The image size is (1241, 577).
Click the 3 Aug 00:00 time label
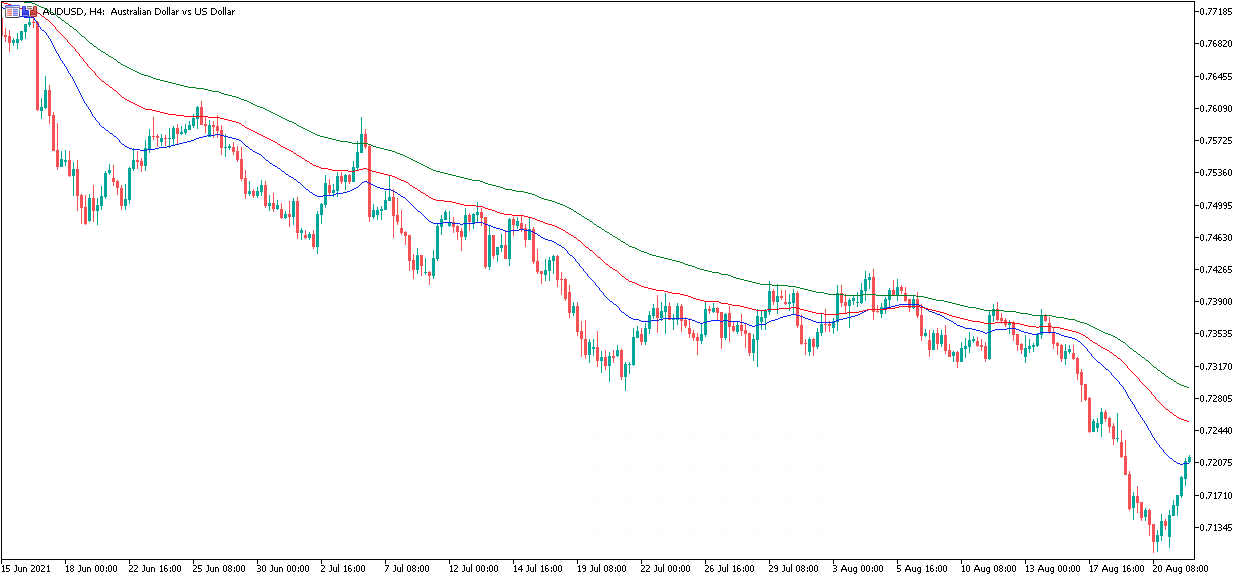pos(857,568)
